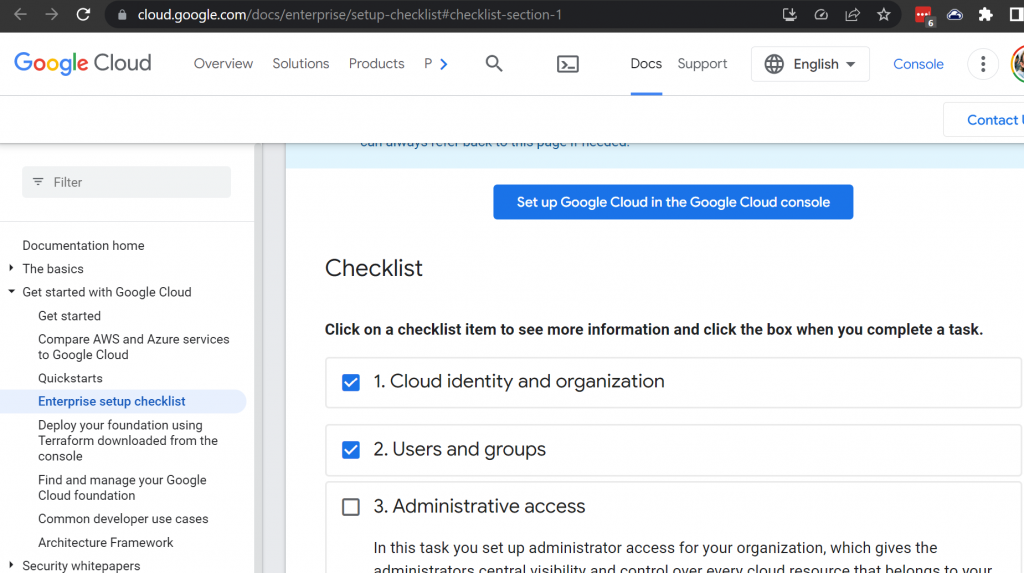Collapse the 3. Administrative access item
Image resolution: width=1024 pixels, height=573 pixels.
pyautogui.click(x=479, y=506)
